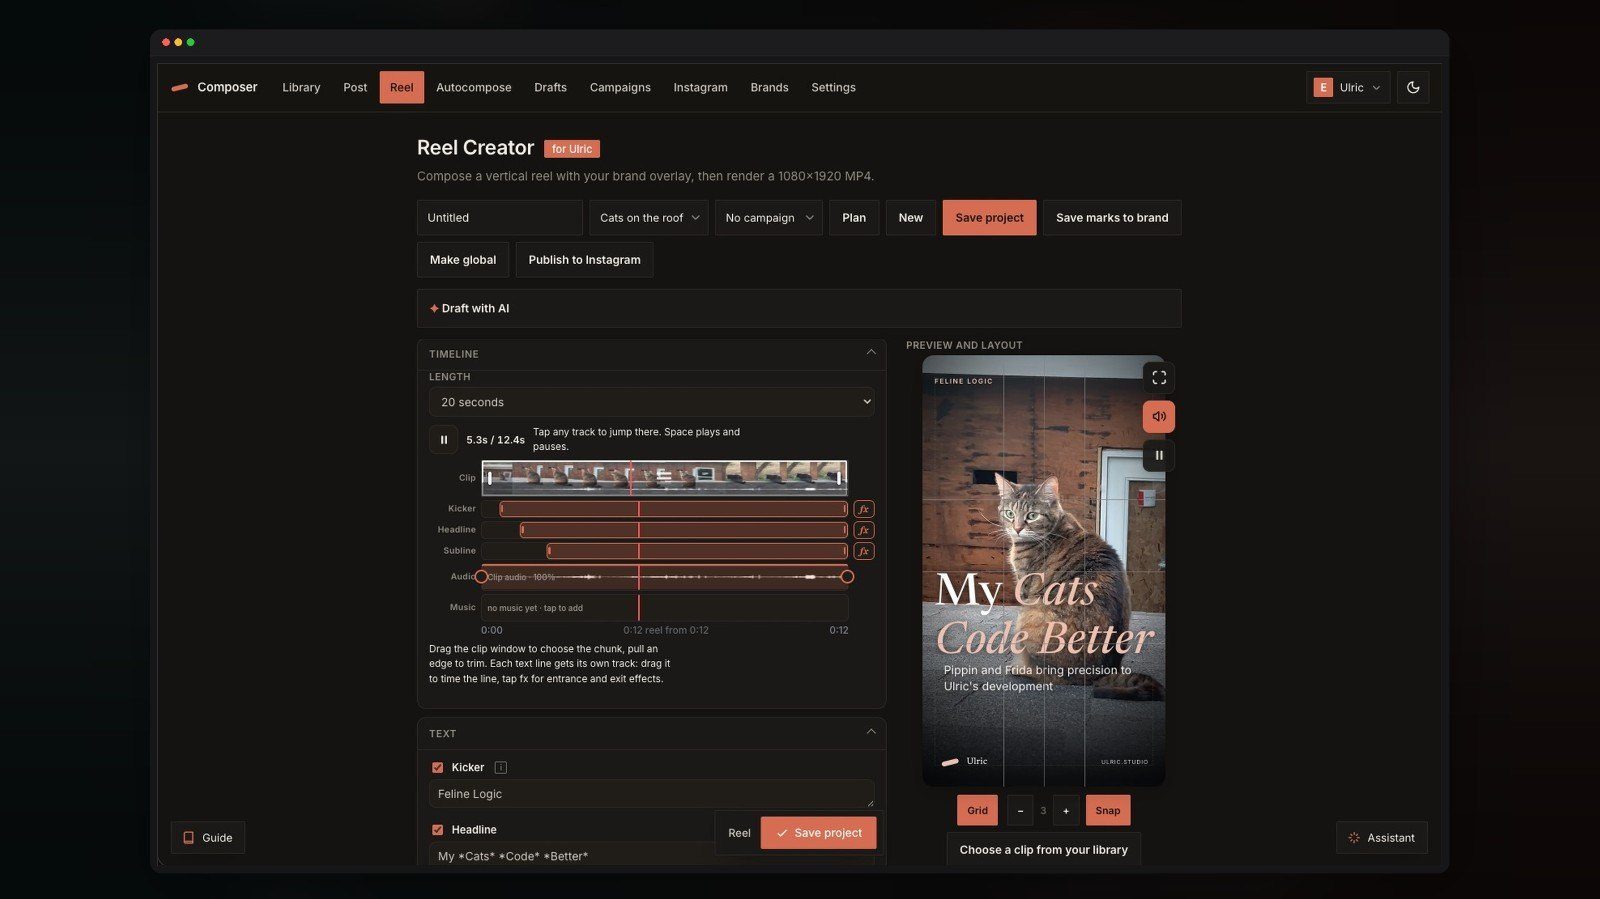Expand the Draft with AI panel
The height and width of the screenshot is (899, 1600).
pyautogui.click(x=799, y=309)
